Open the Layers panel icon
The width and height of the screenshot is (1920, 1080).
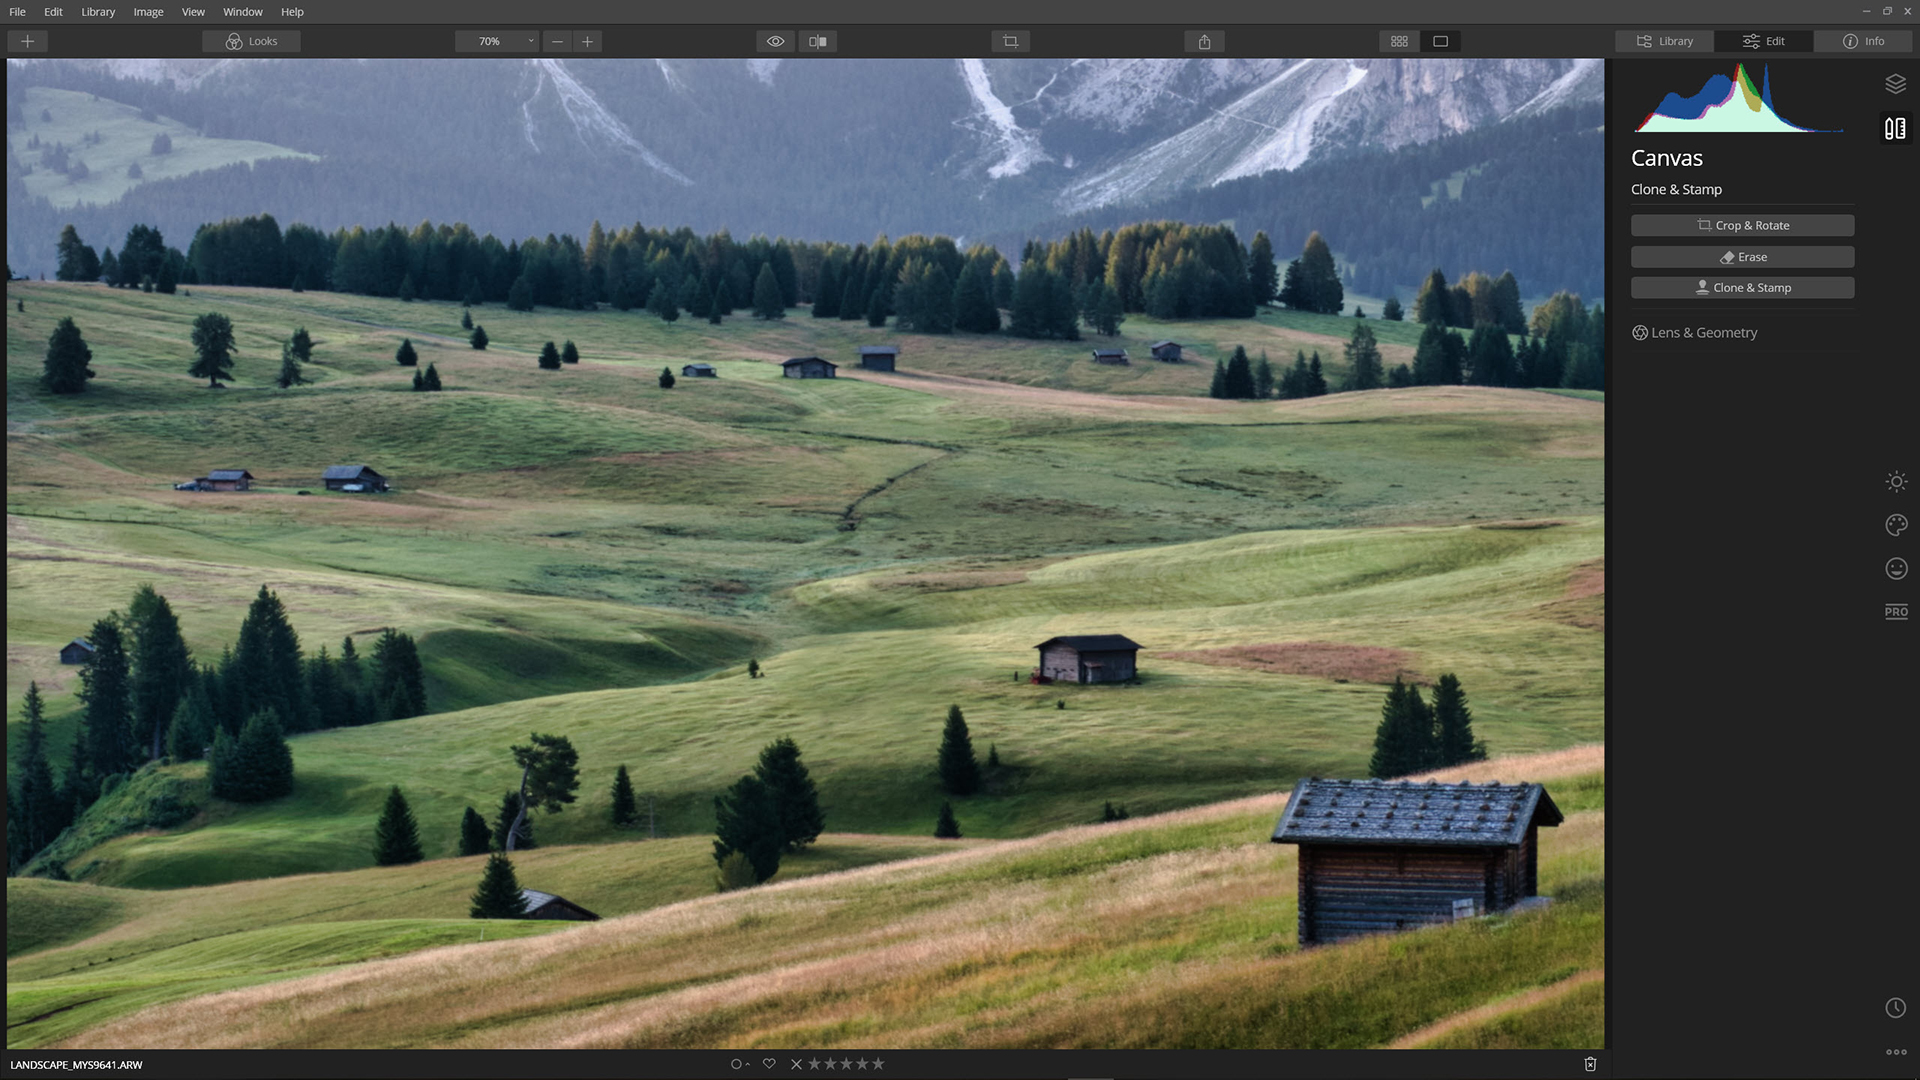coord(1896,84)
